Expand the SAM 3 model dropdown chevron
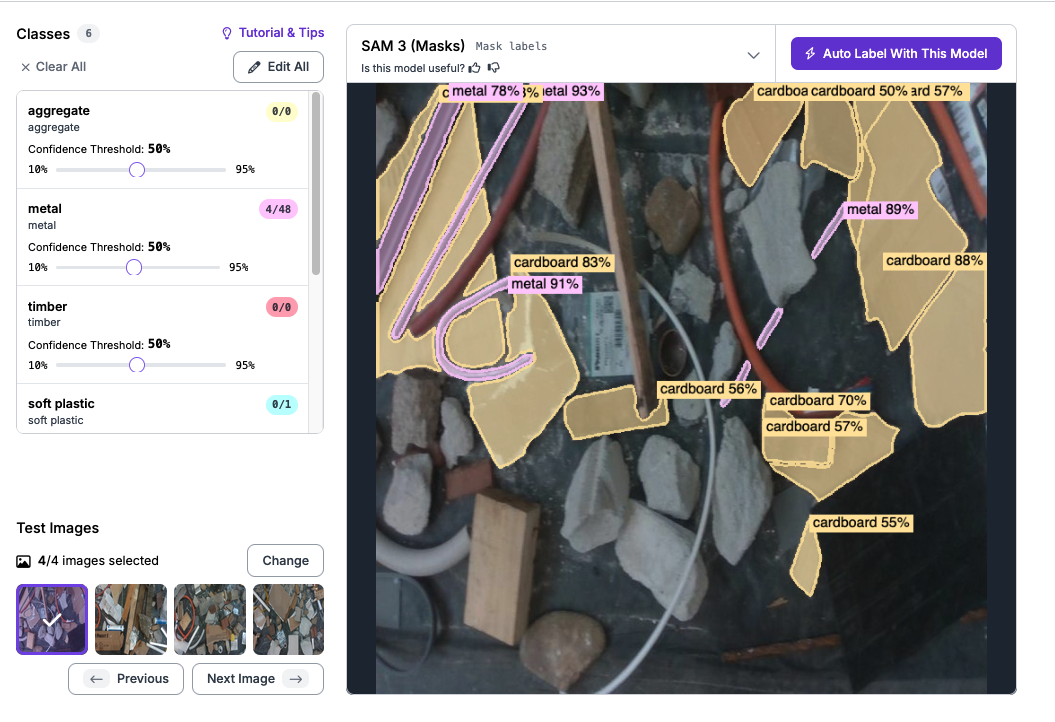The height and width of the screenshot is (722, 1055). [754, 55]
